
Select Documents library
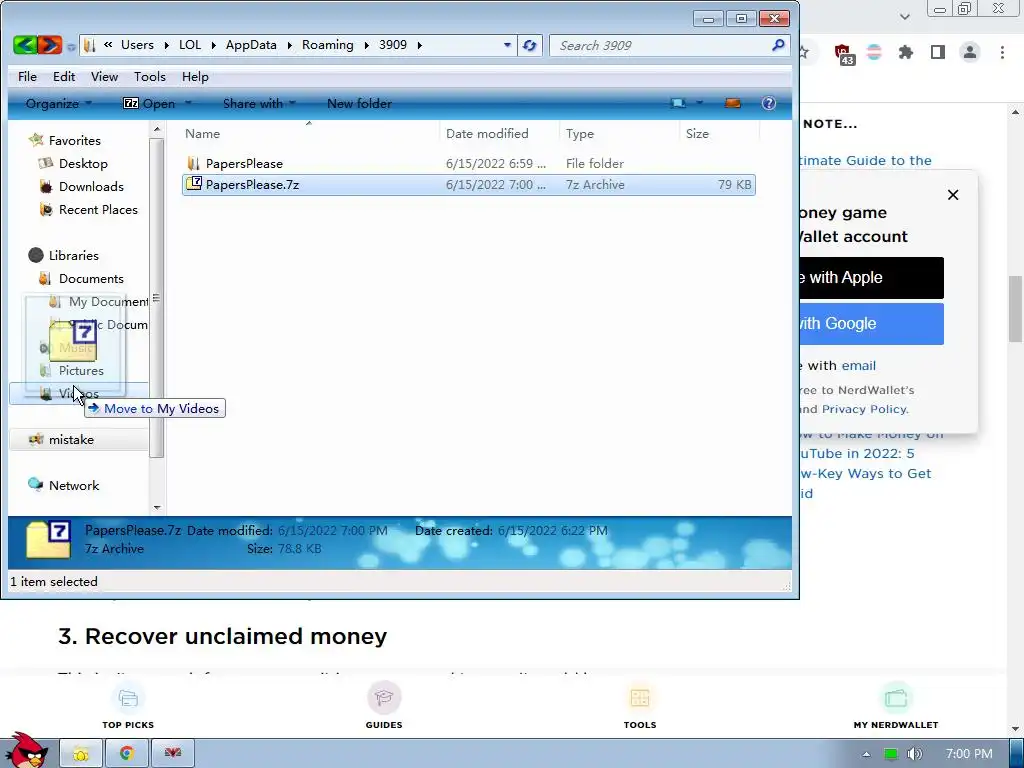click(x=91, y=279)
